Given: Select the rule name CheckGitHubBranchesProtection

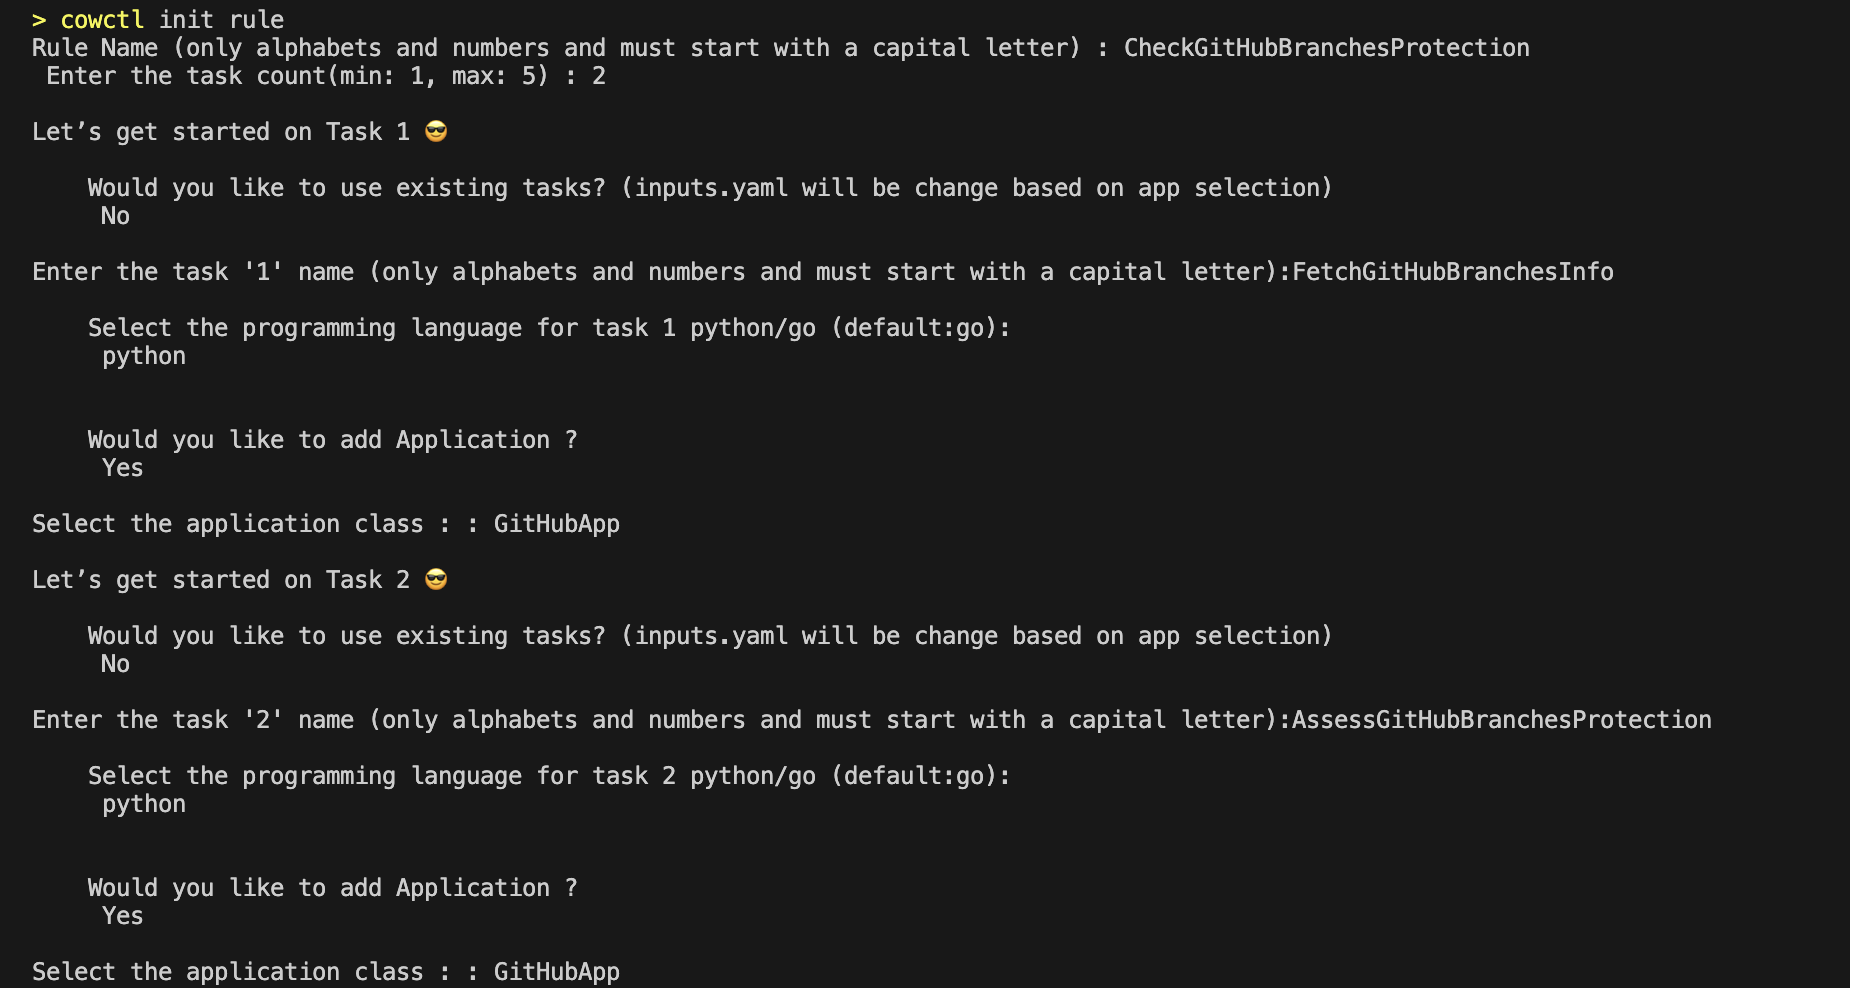Looking at the screenshot, I should (1326, 48).
